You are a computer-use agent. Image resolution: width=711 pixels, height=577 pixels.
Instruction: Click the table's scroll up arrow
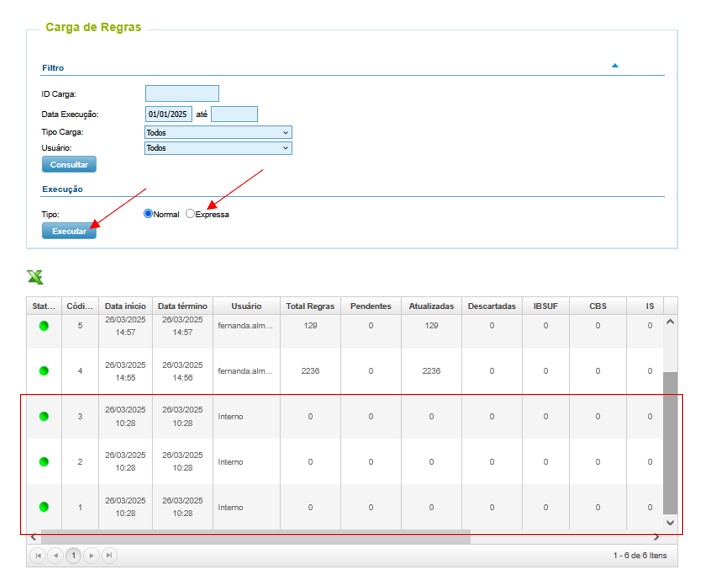coord(670,322)
